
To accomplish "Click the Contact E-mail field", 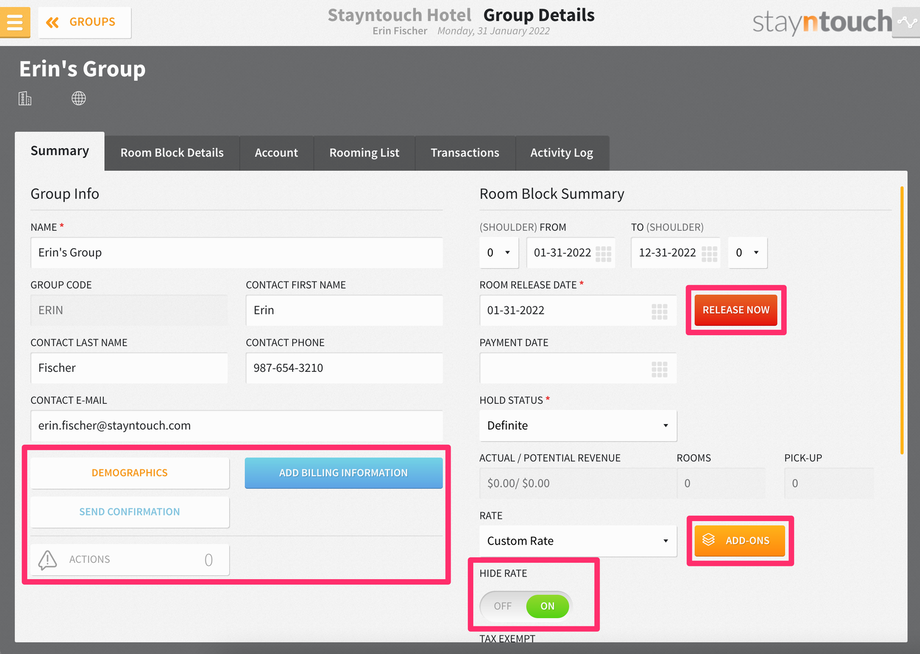I will click(x=236, y=426).
